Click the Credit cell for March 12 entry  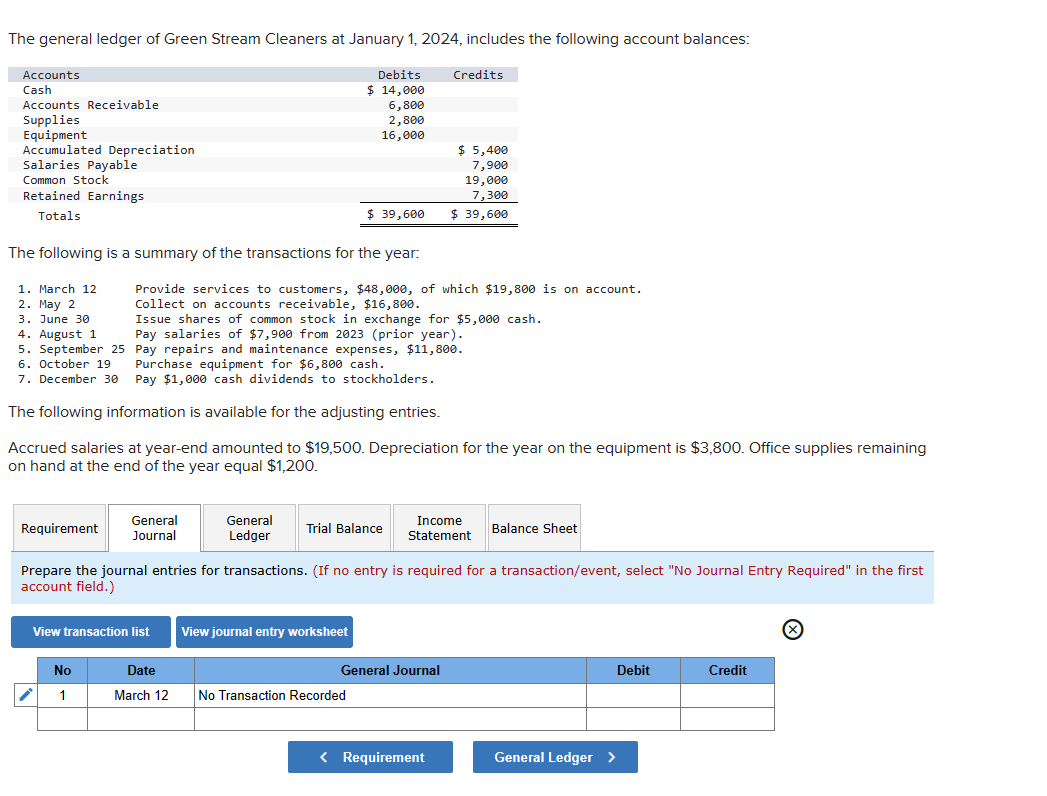pyautogui.click(x=727, y=695)
